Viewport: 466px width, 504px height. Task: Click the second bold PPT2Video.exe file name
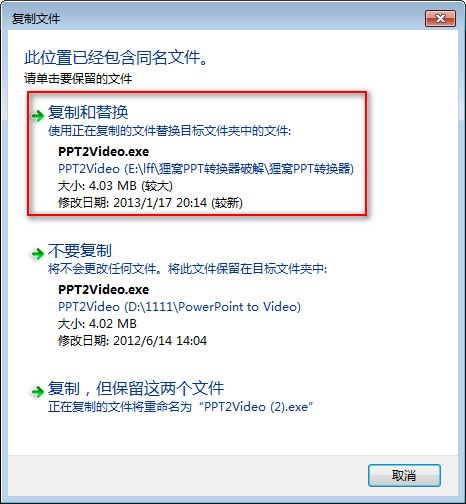103,289
